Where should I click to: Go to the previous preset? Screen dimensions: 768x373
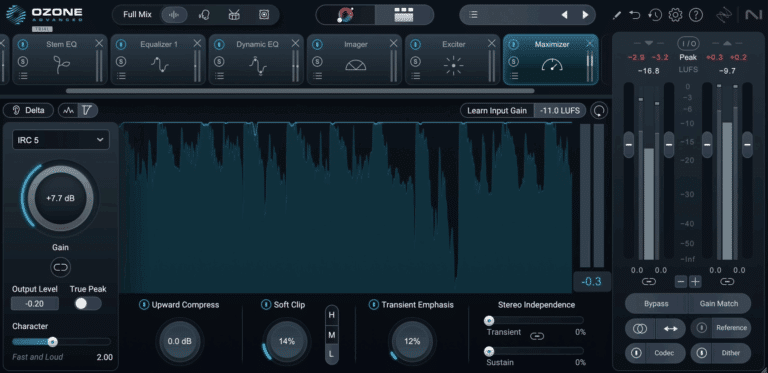[x=564, y=15]
